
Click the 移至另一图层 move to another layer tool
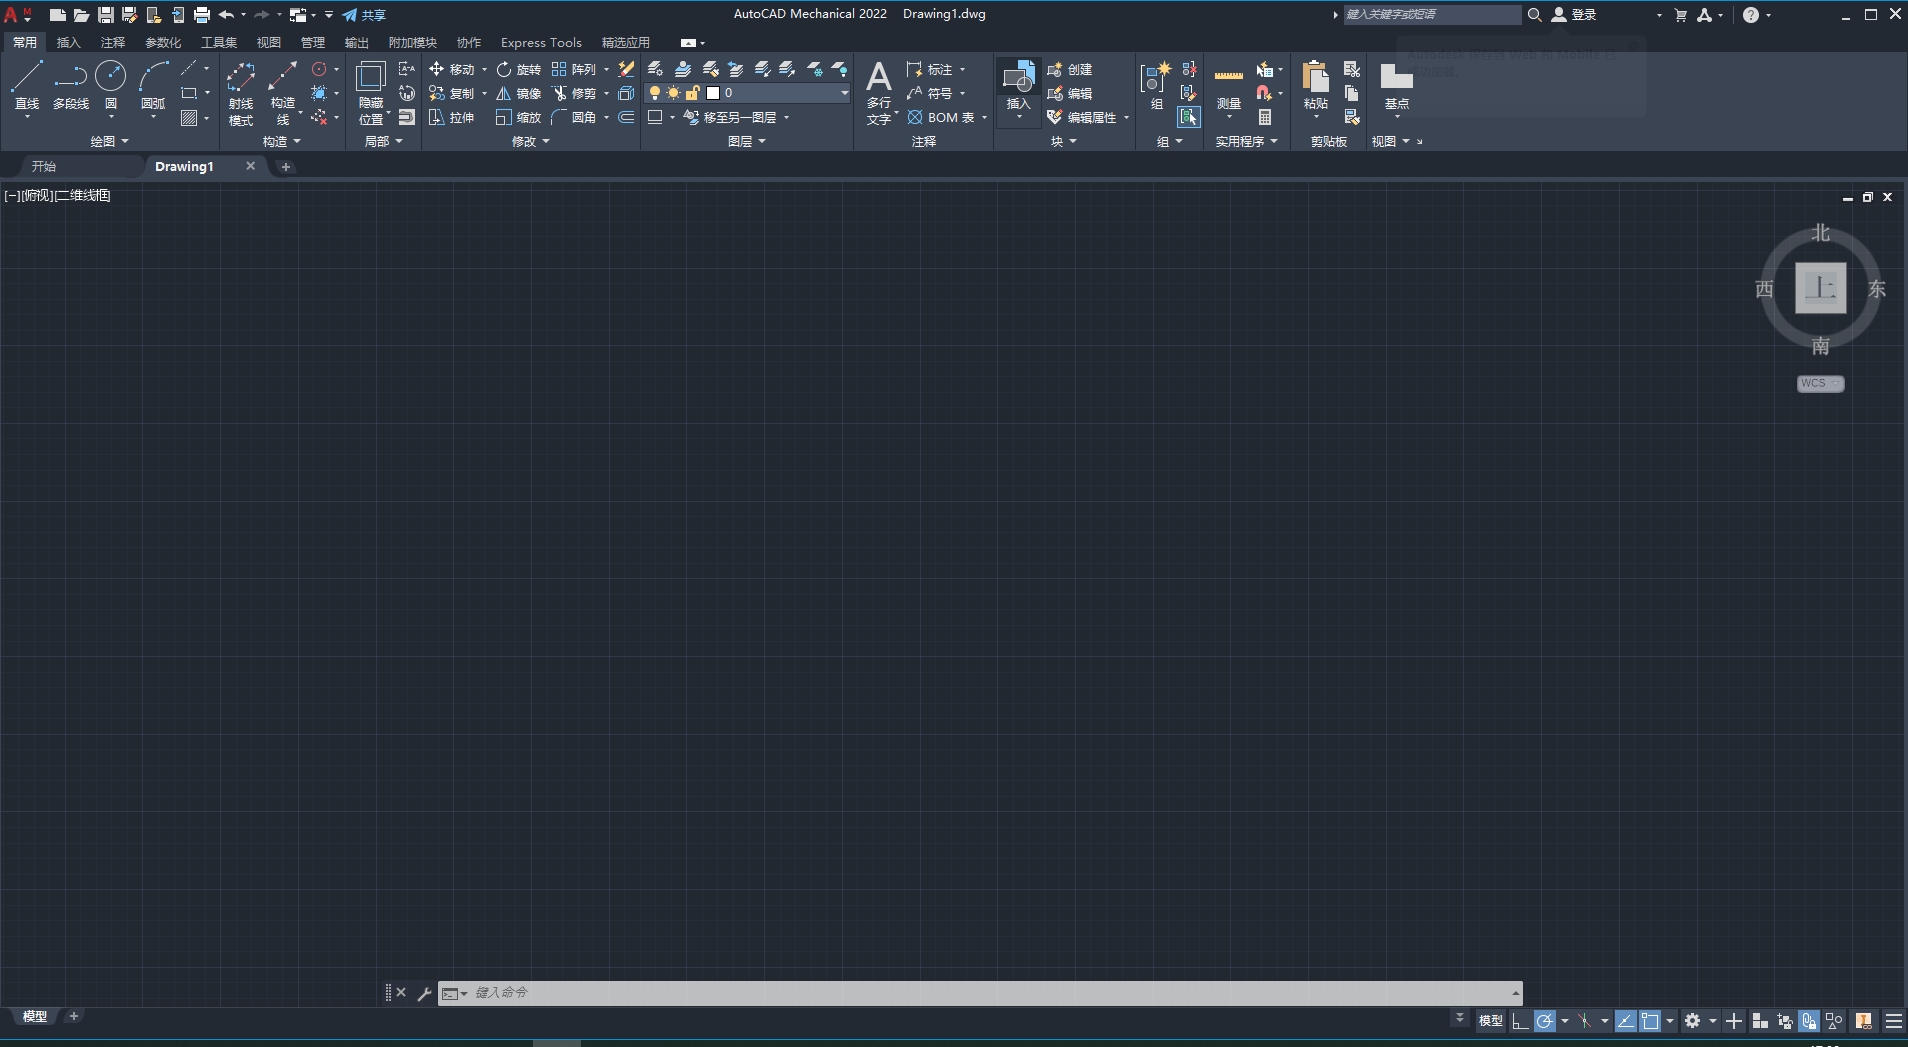pos(730,117)
